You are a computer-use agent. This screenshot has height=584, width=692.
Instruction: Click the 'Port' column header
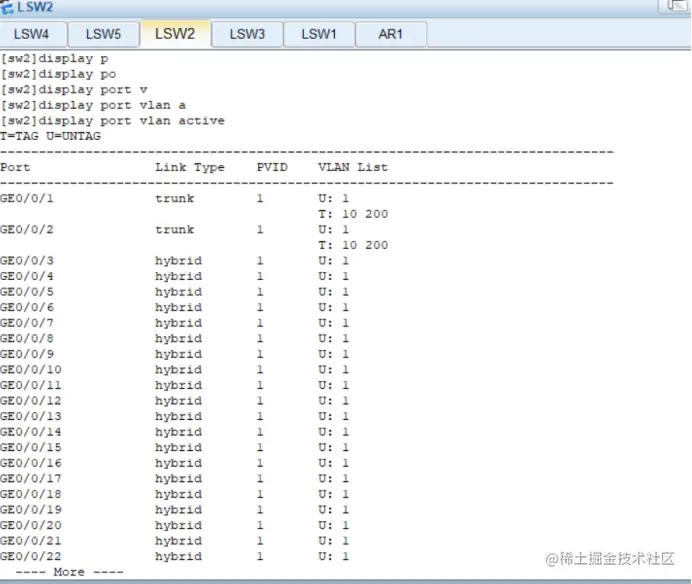coord(15,167)
